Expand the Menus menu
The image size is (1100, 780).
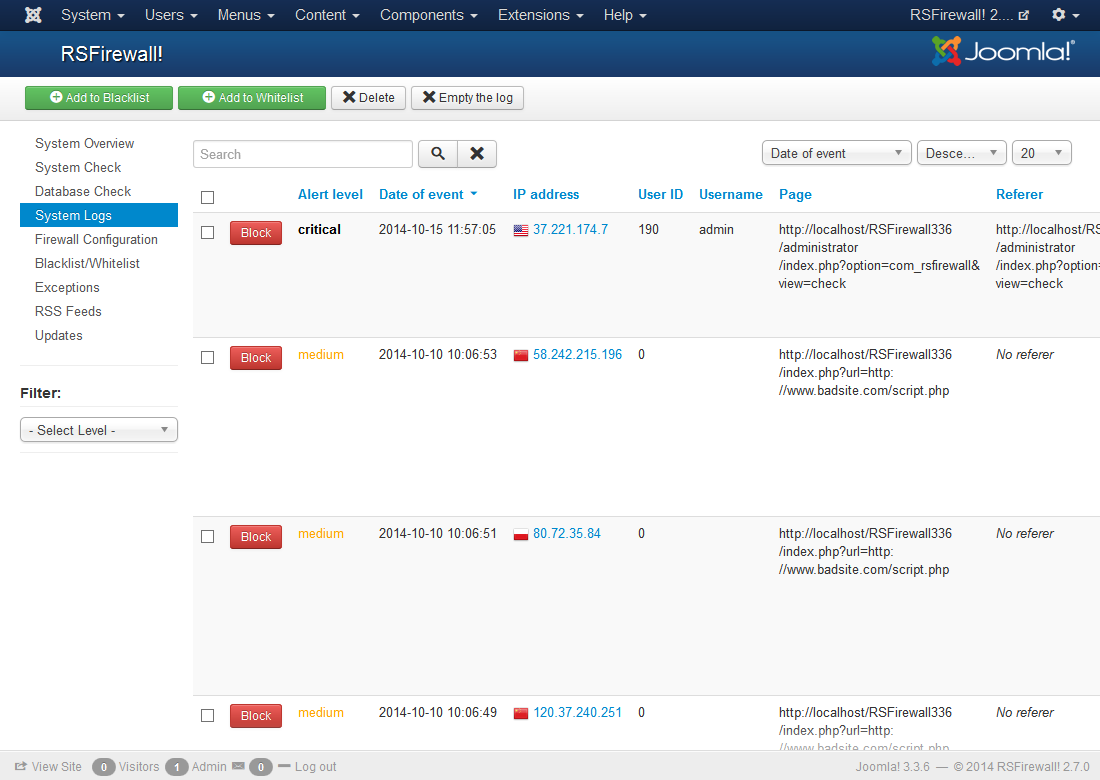(246, 15)
